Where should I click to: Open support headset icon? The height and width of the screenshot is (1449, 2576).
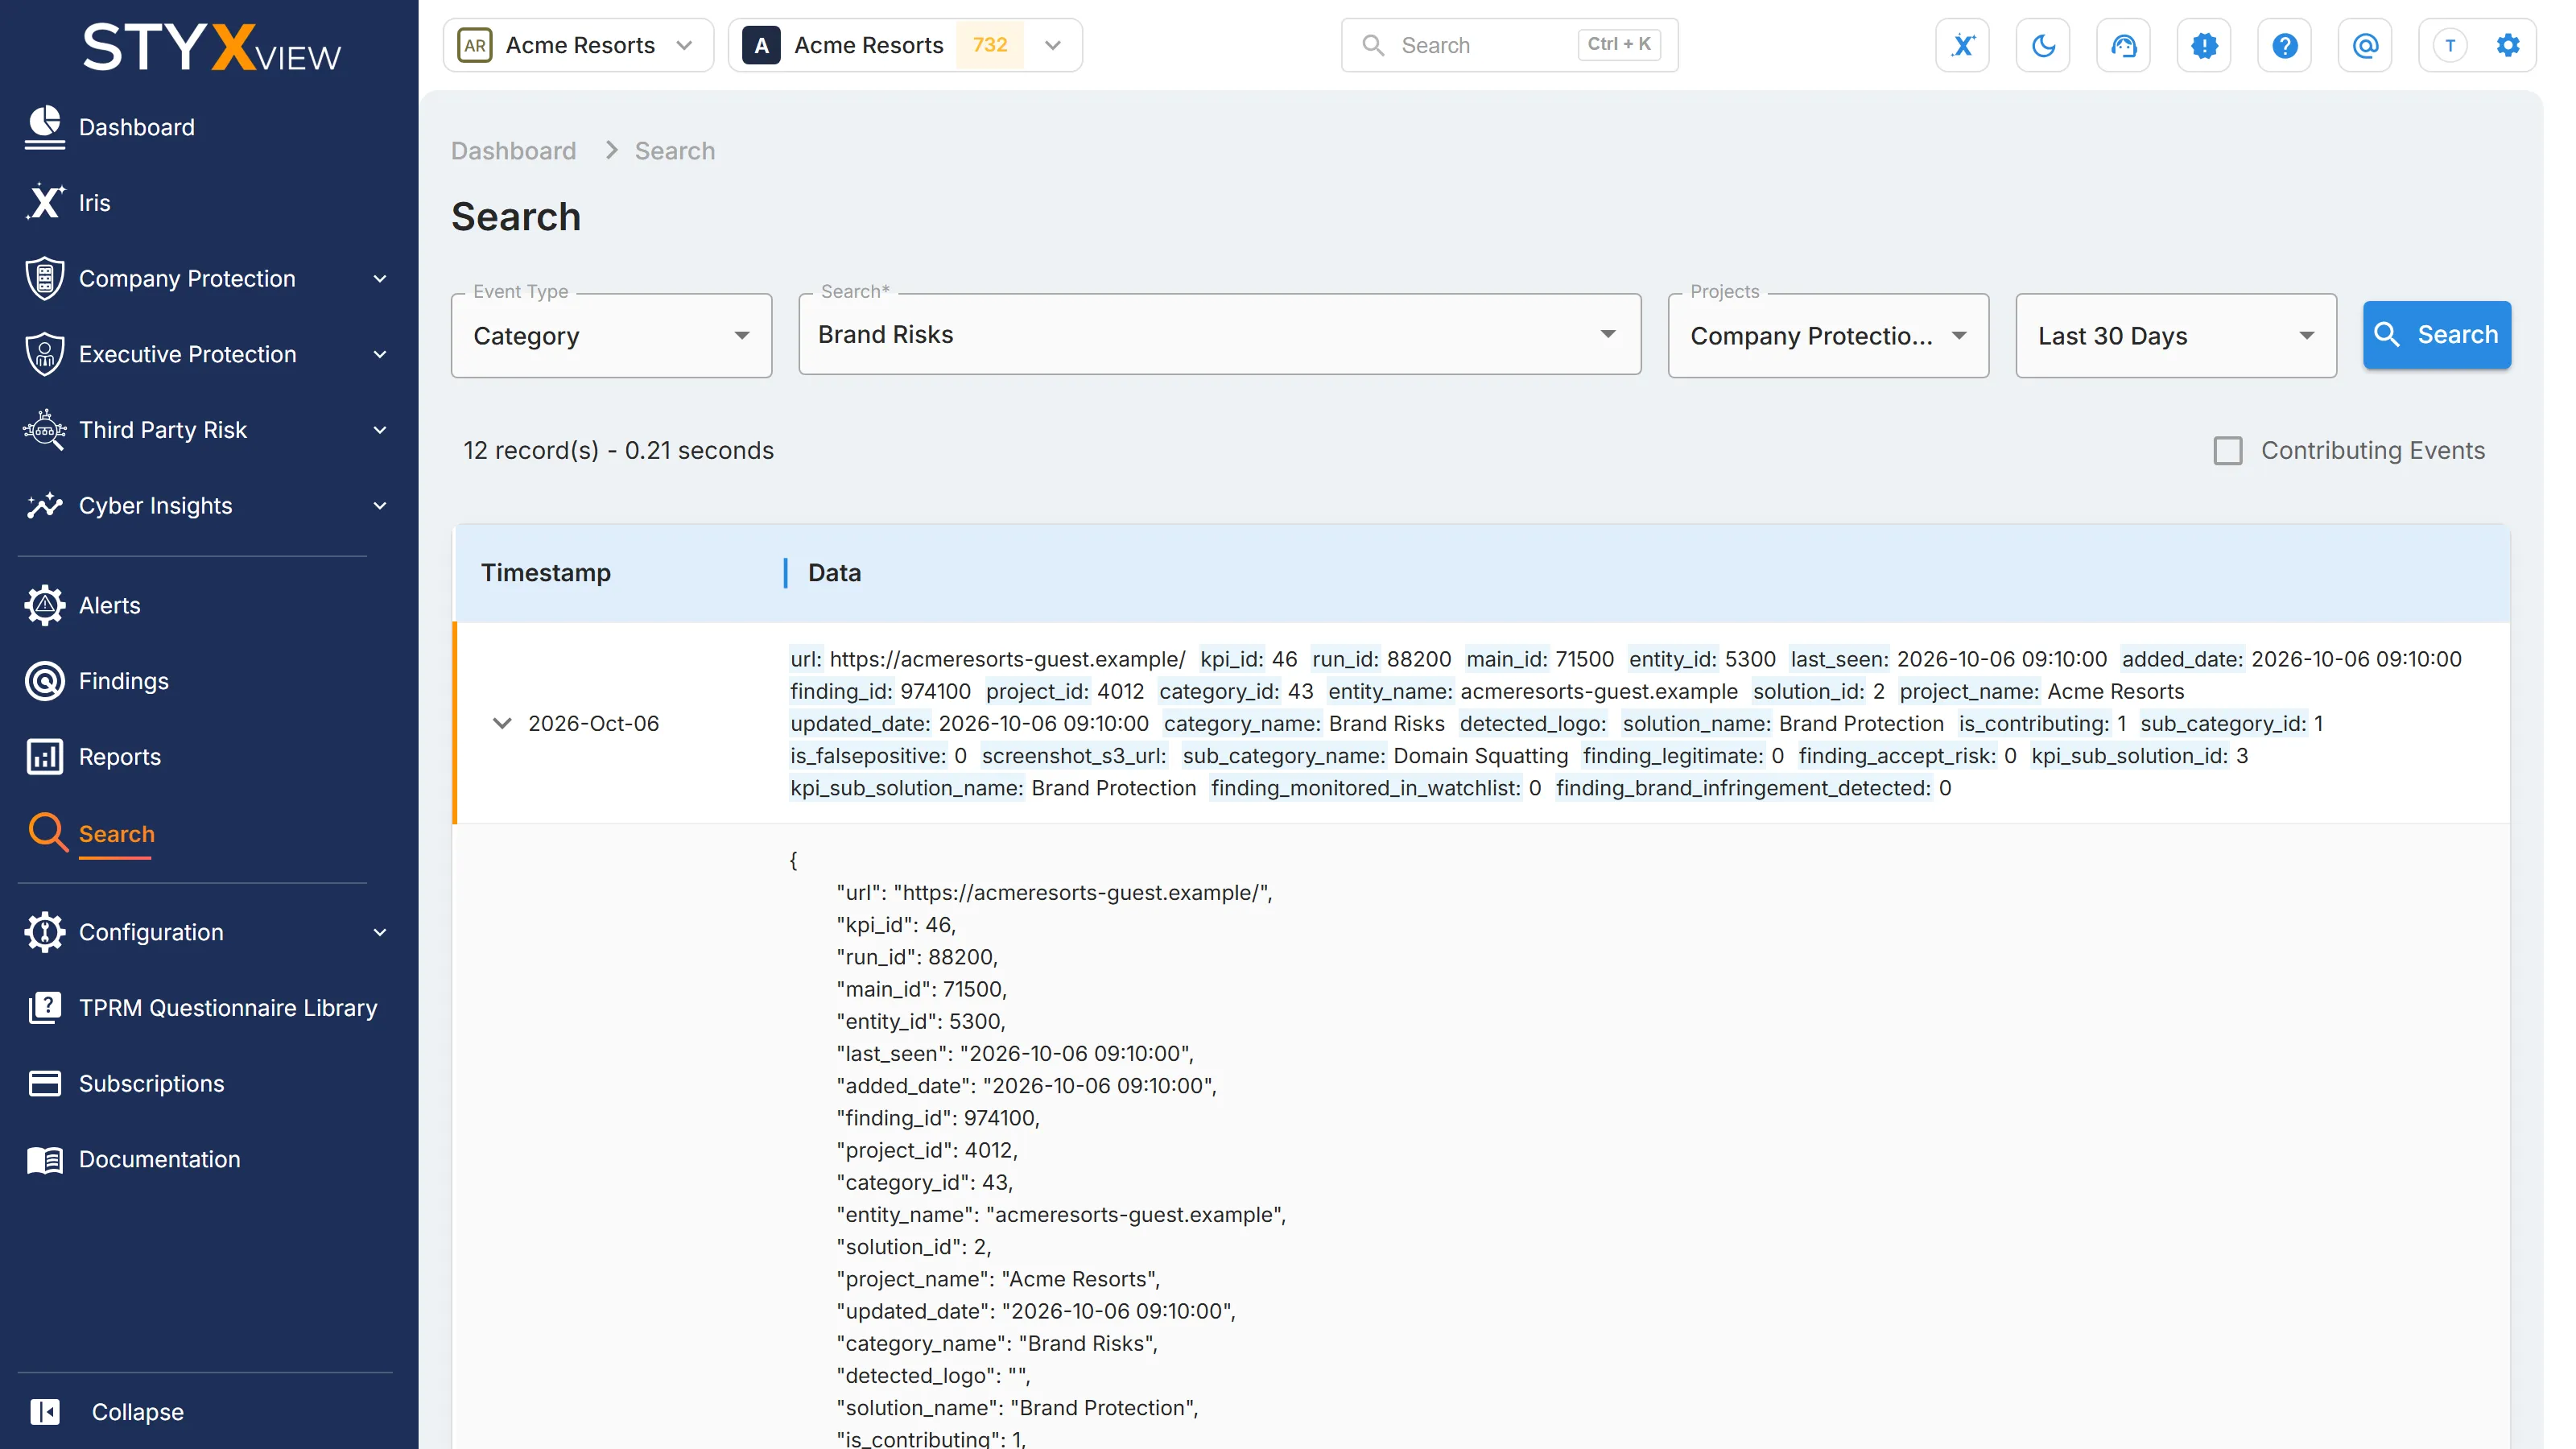[2123, 45]
